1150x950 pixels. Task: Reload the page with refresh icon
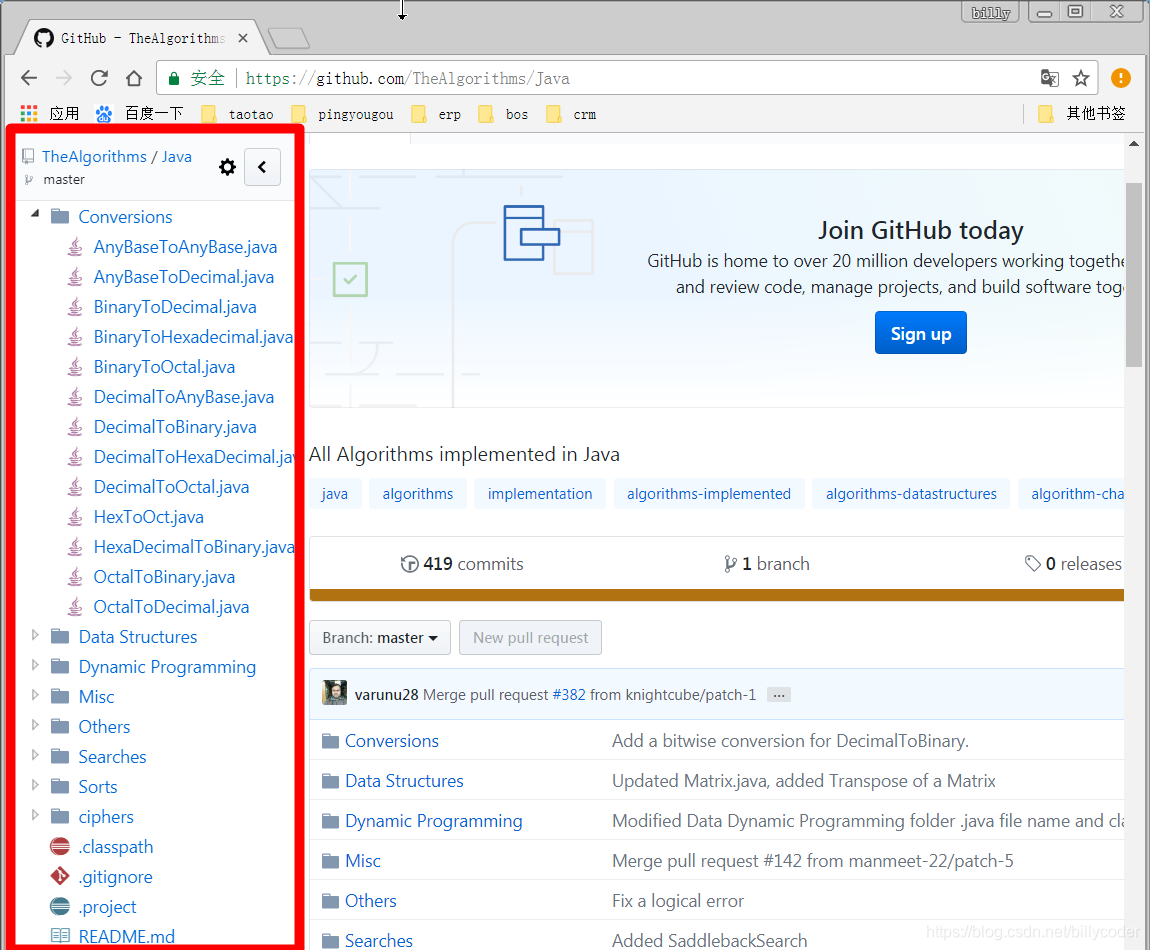point(99,78)
